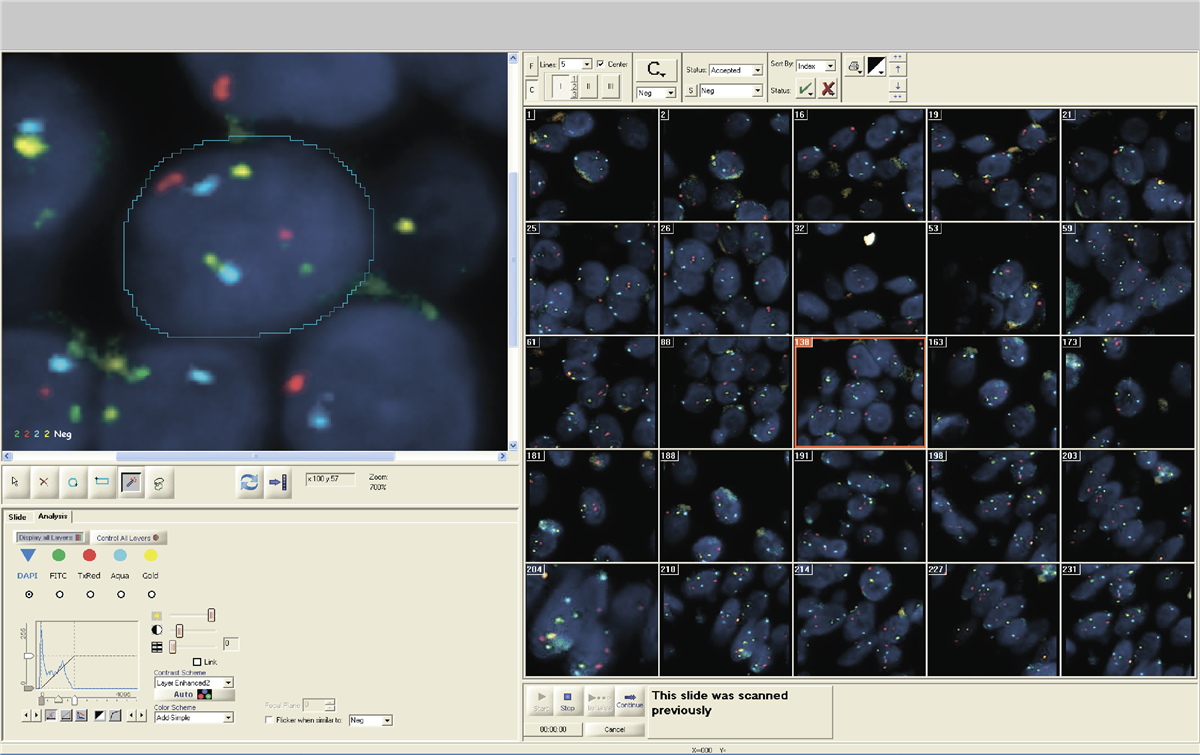This screenshot has width=1200, height=755.
Task: Switch to the Slide tab
Action: (x=17, y=516)
